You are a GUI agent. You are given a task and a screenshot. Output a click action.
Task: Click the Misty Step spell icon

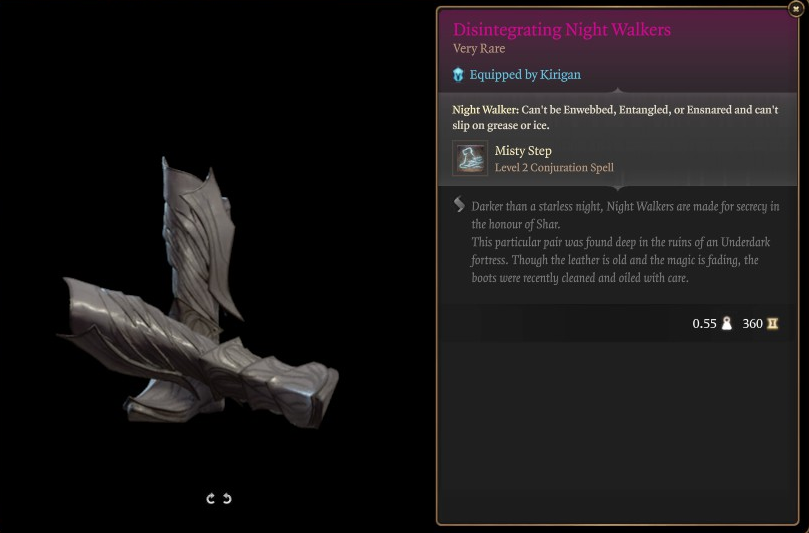point(470,158)
